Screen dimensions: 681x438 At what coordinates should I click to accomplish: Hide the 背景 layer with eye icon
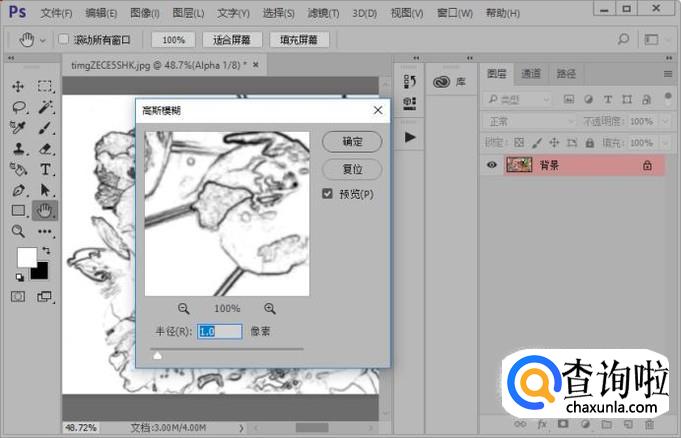(491, 166)
